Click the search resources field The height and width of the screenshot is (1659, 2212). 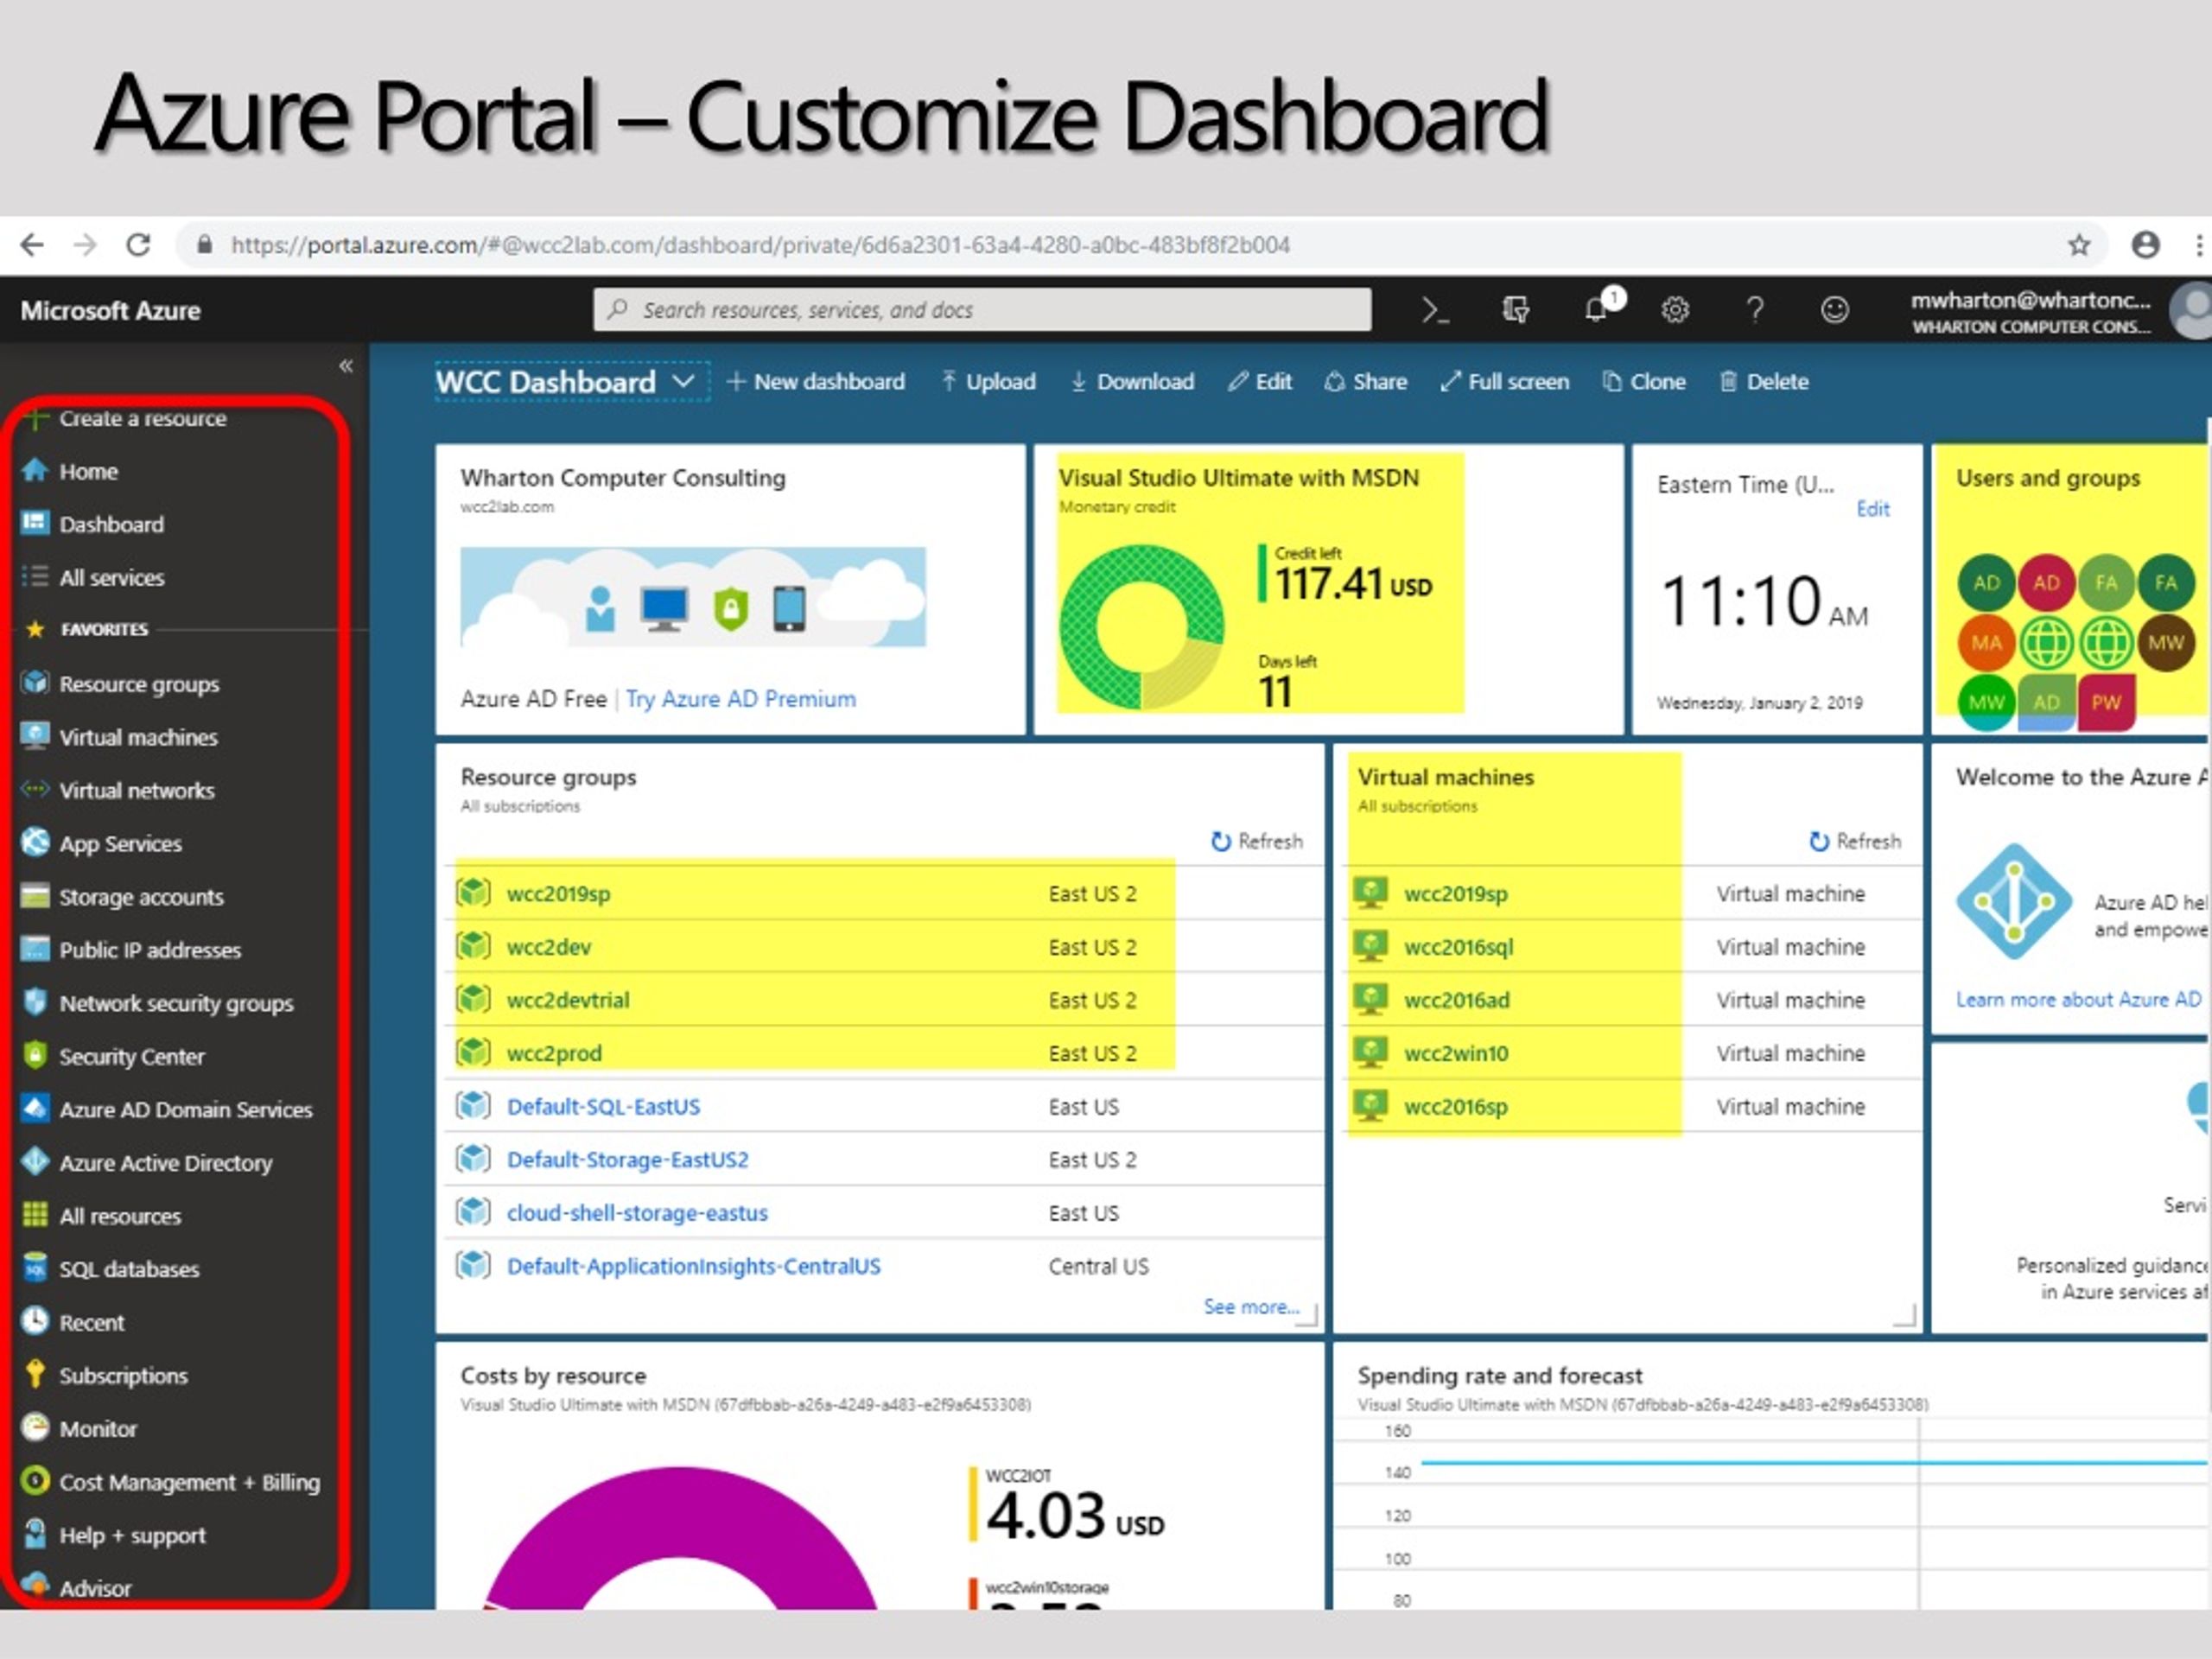pyautogui.click(x=982, y=310)
